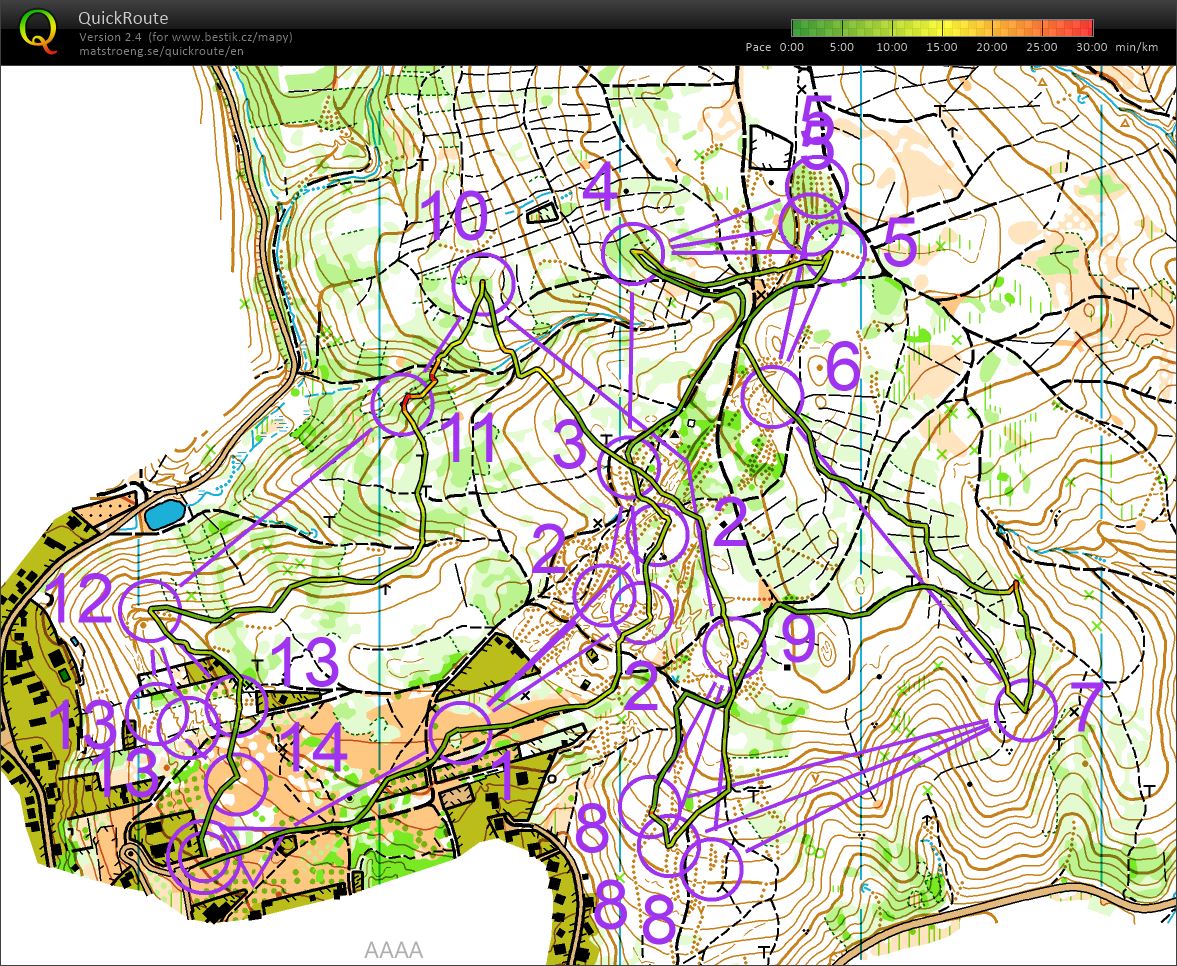Pick control circle 6 on the map

(x=773, y=393)
